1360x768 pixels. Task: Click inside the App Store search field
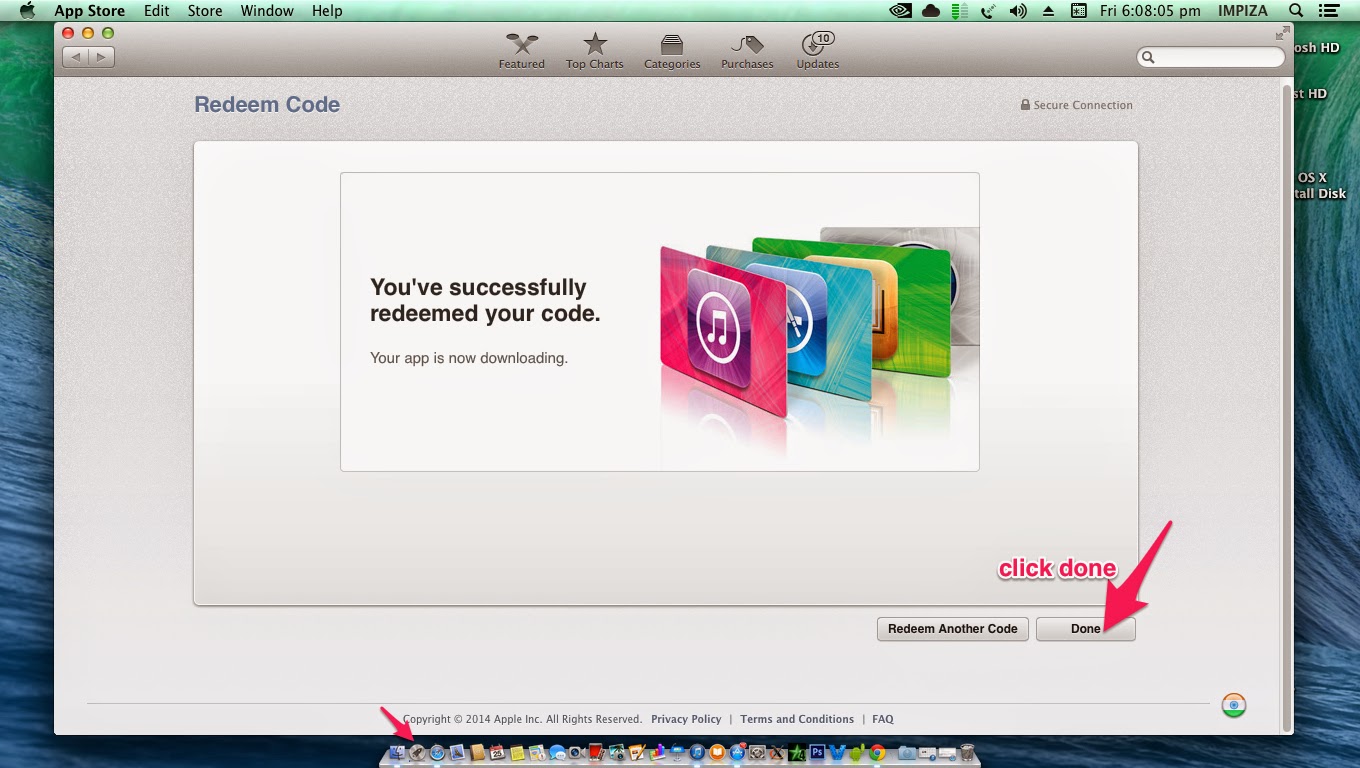(x=1211, y=57)
